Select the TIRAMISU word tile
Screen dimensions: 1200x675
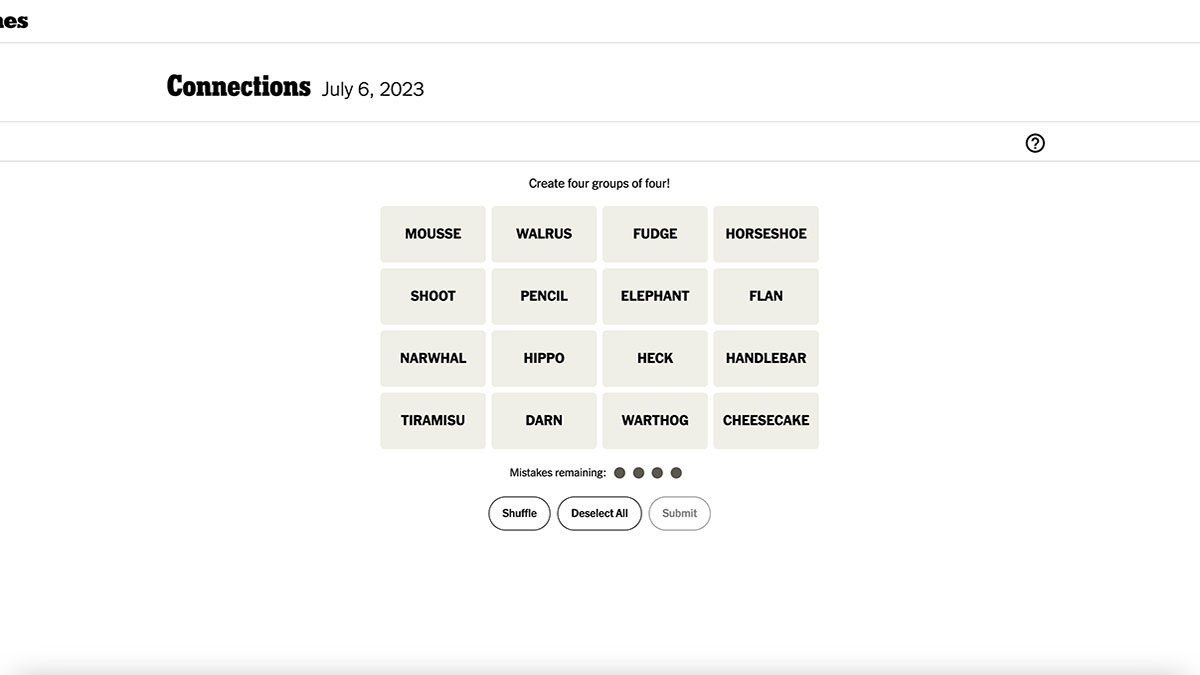point(433,420)
